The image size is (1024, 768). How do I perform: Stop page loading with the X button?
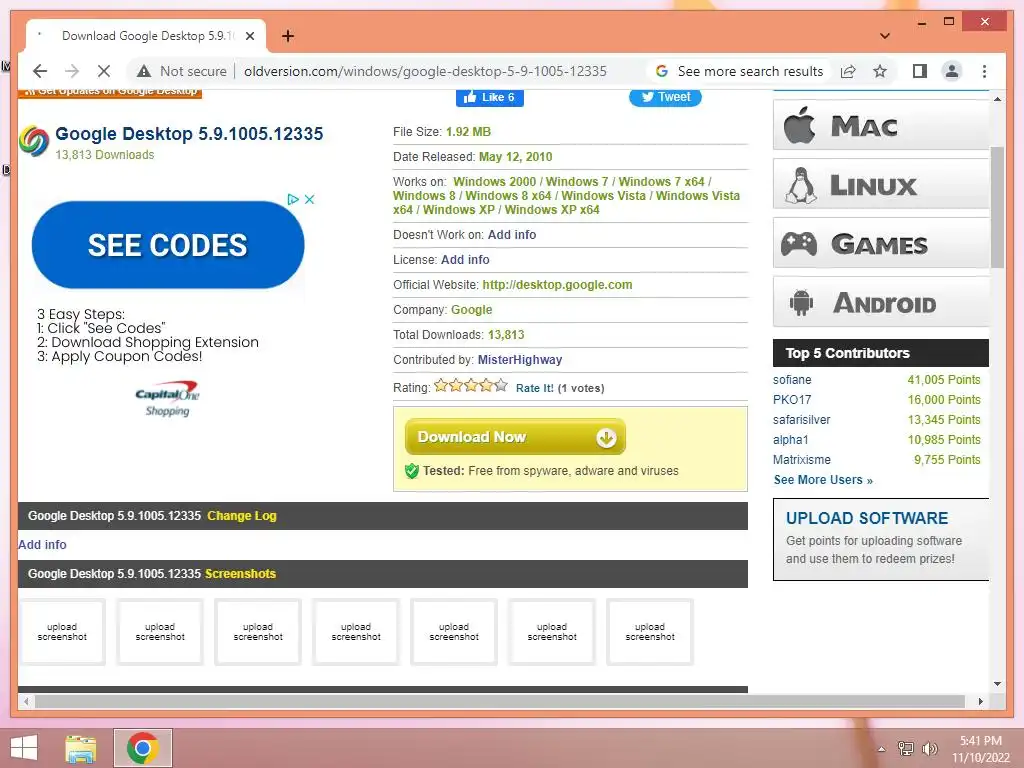(x=104, y=71)
